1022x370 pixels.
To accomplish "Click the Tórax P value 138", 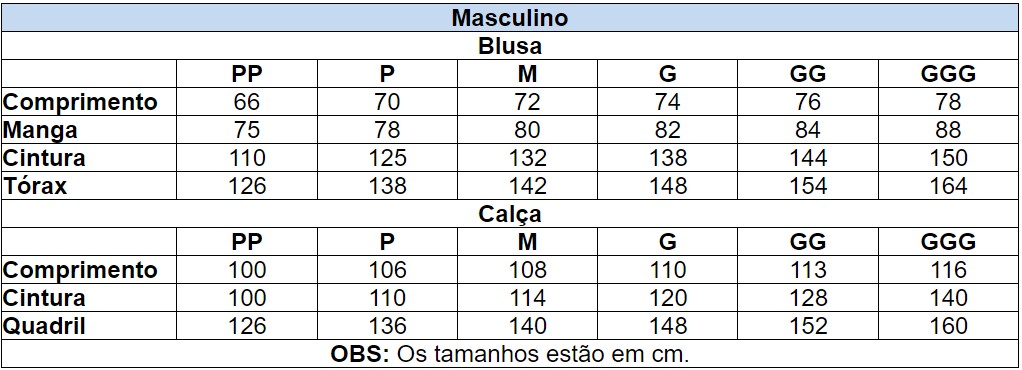I will click(387, 186).
